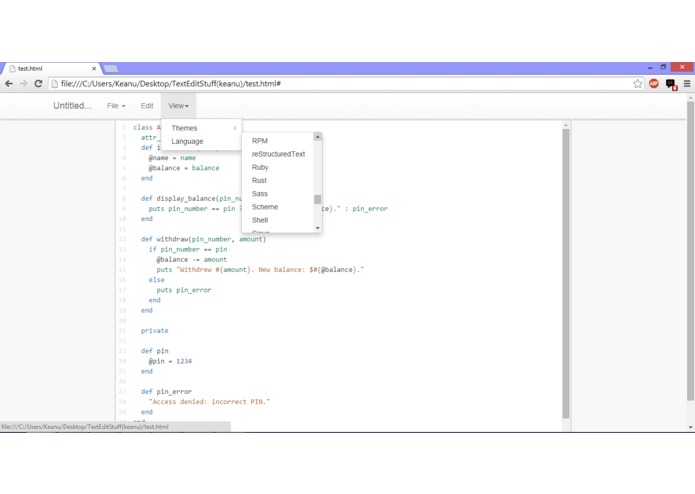Click the '@balance = balance' line

184,168
